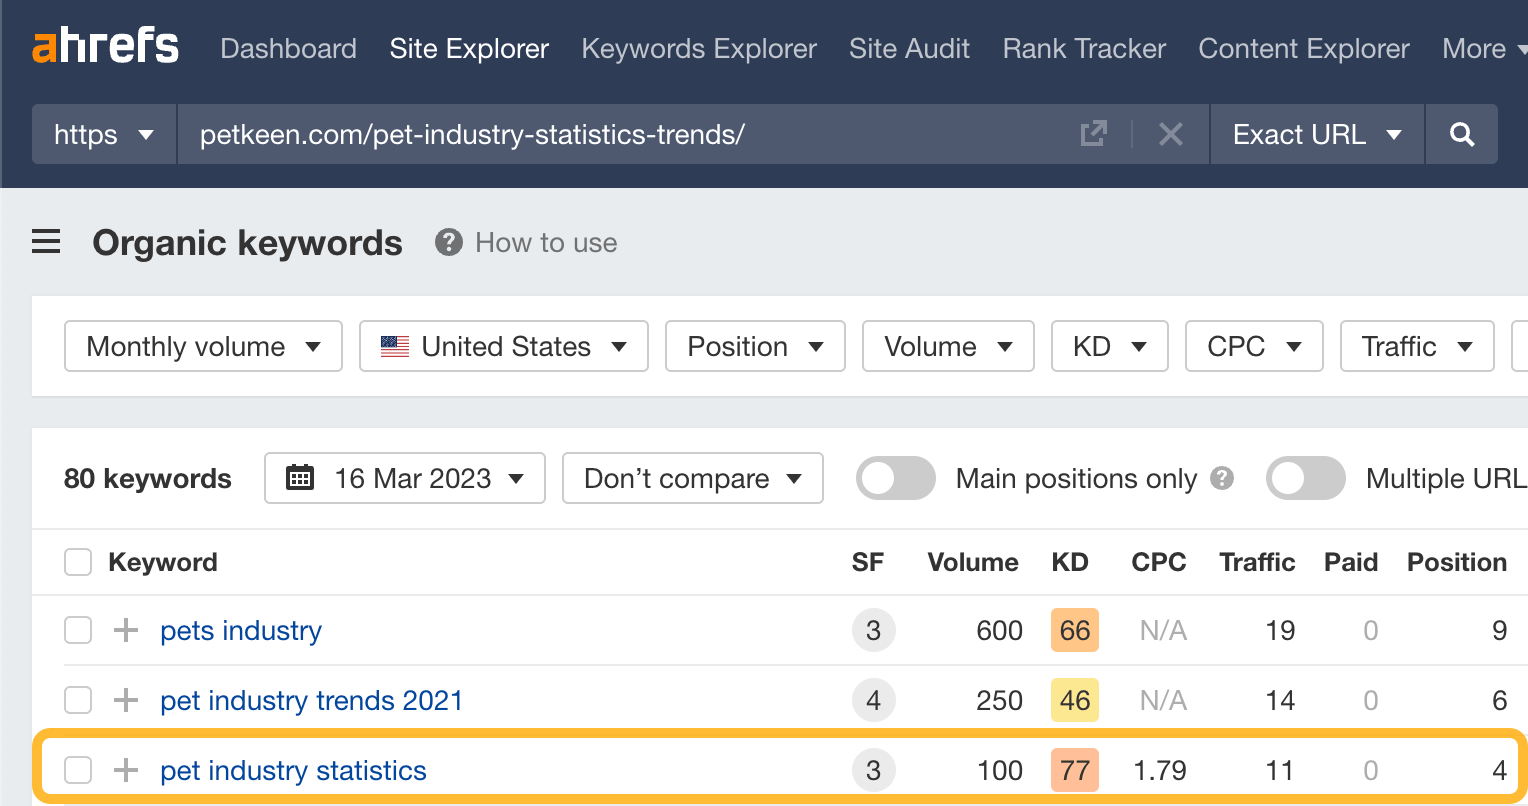Enable the Main positions only toggle
1528x806 pixels.
point(895,478)
